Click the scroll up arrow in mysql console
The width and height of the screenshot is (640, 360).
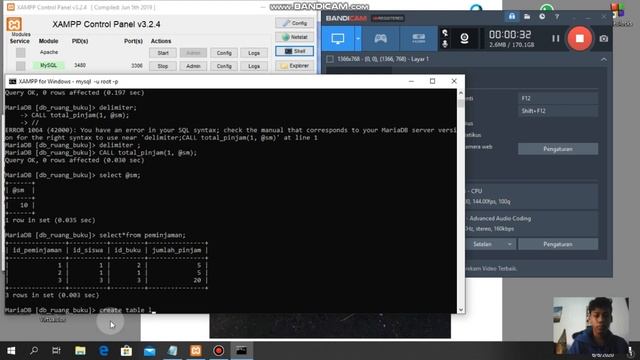[461, 93]
